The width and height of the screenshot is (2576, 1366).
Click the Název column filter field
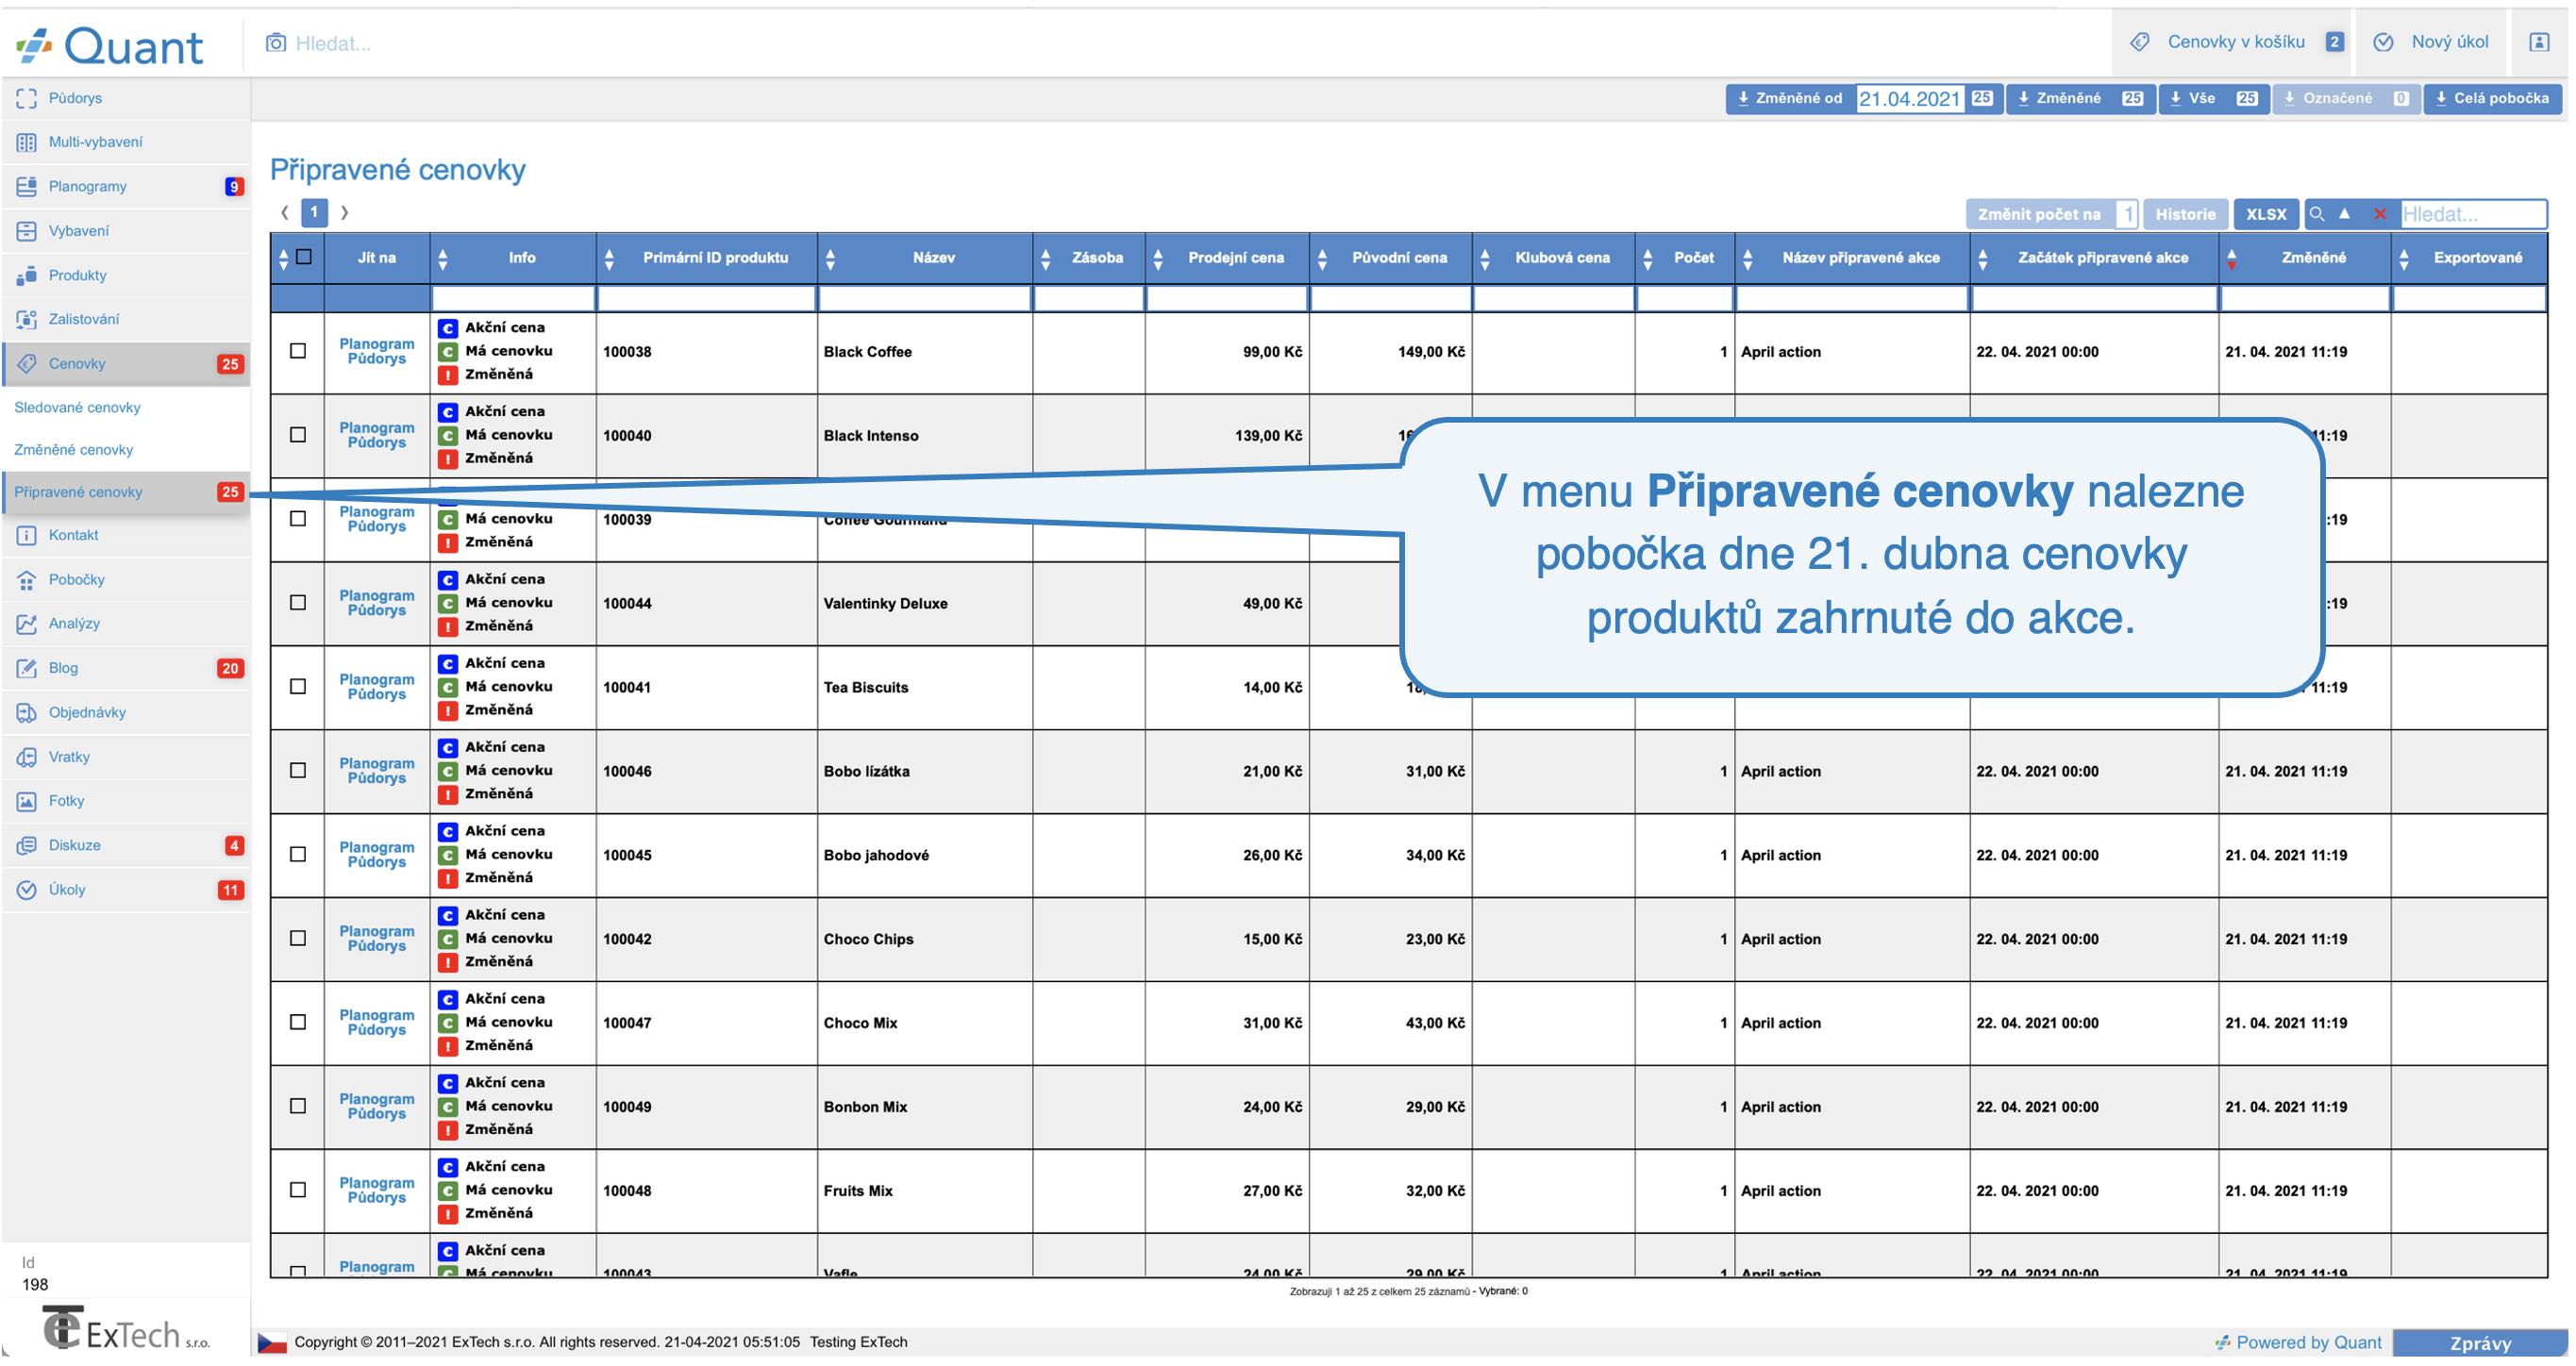tap(925, 298)
